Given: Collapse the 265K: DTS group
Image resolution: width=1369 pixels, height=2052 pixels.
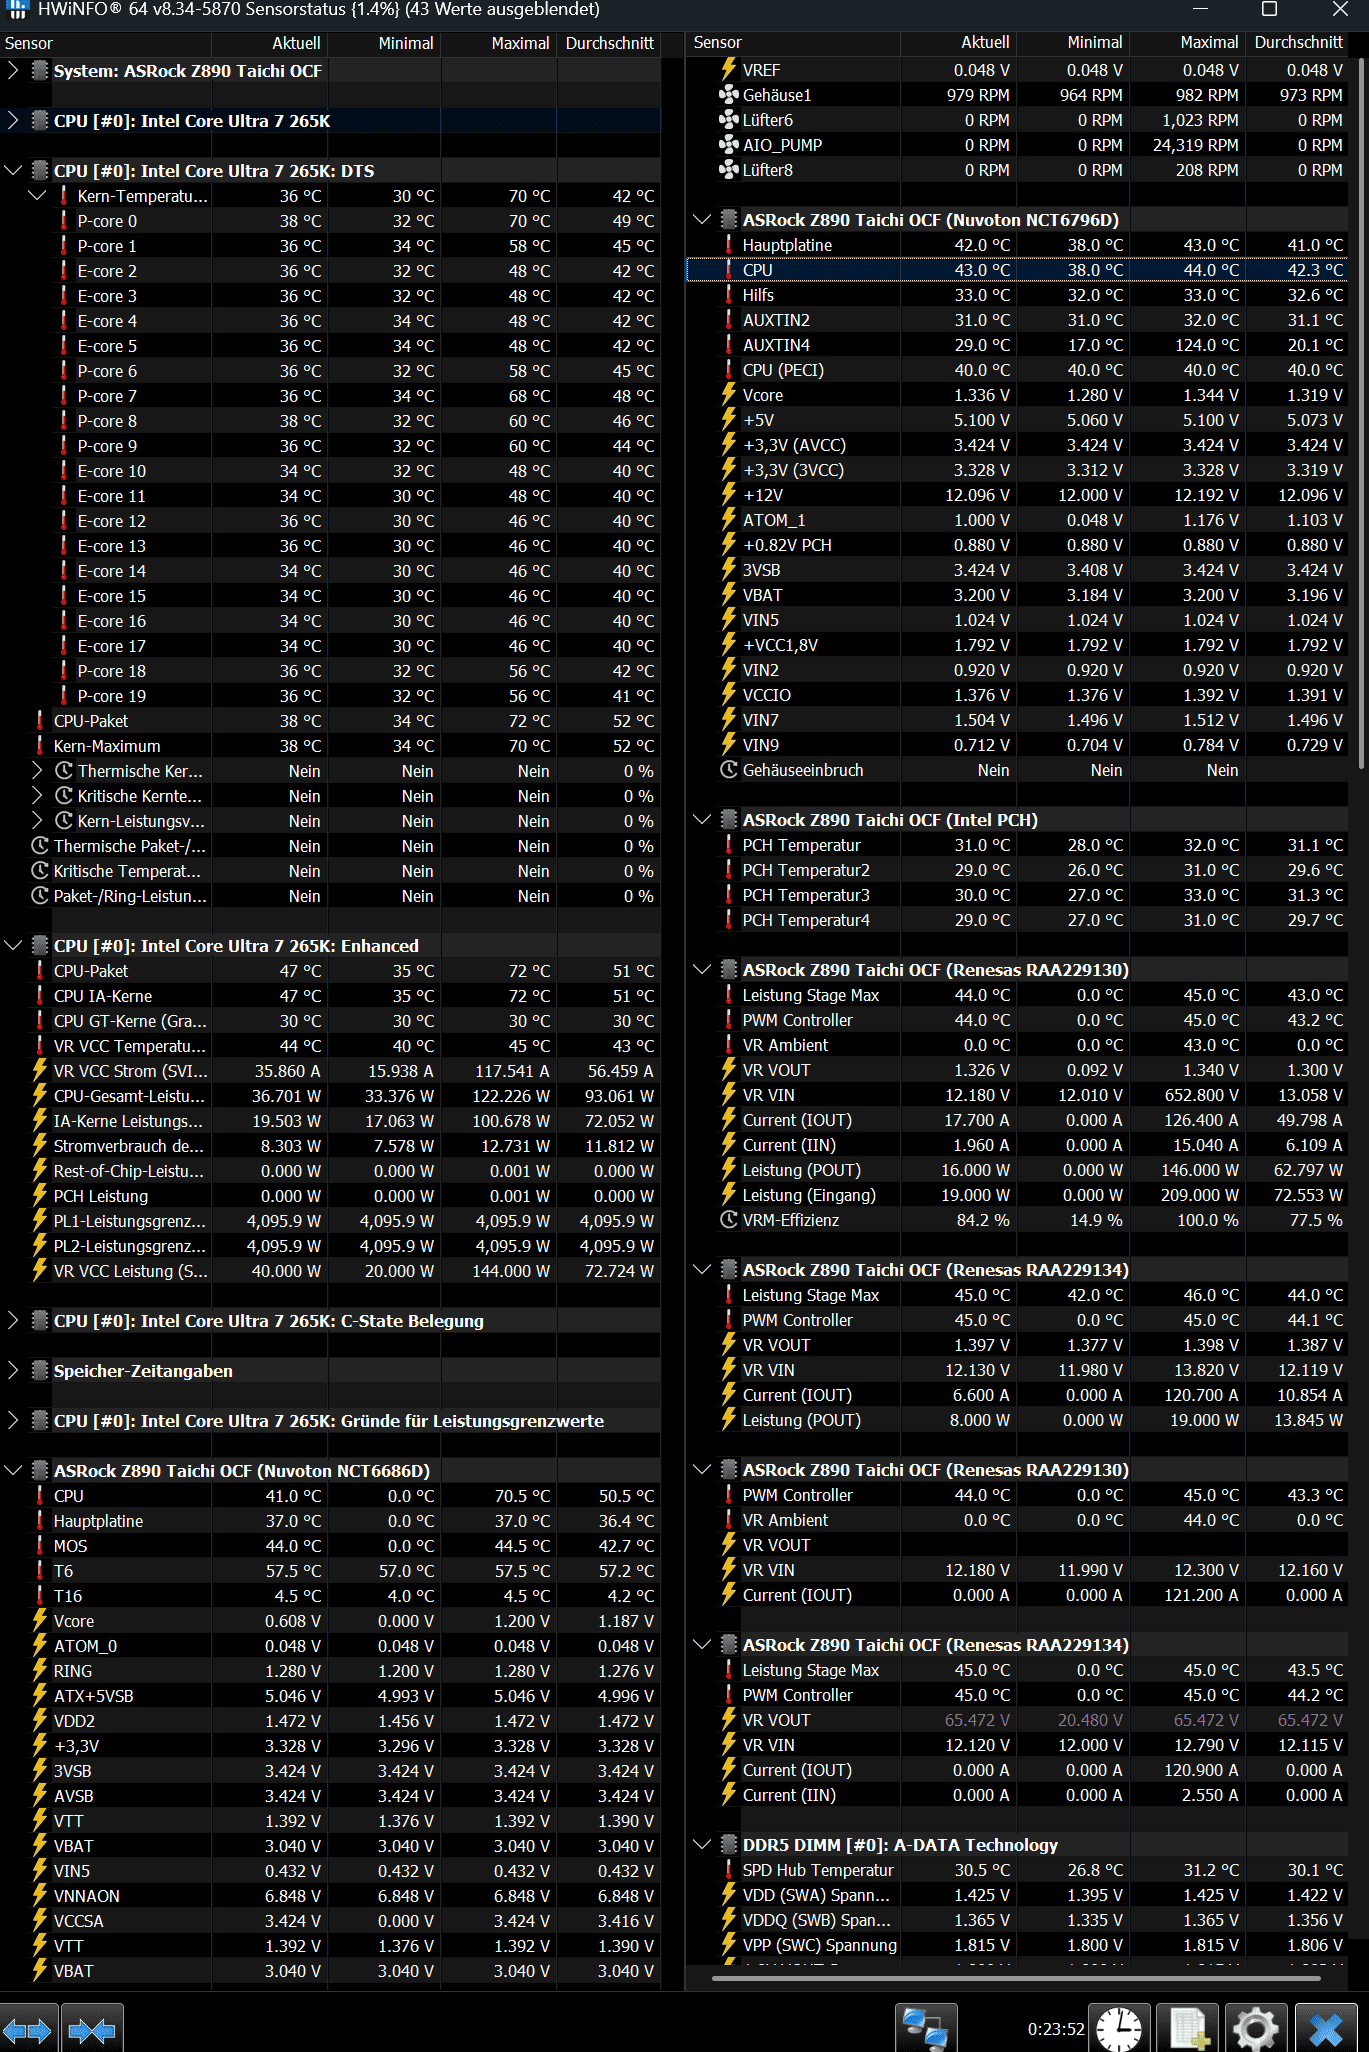Looking at the screenshot, I should 13,171.
